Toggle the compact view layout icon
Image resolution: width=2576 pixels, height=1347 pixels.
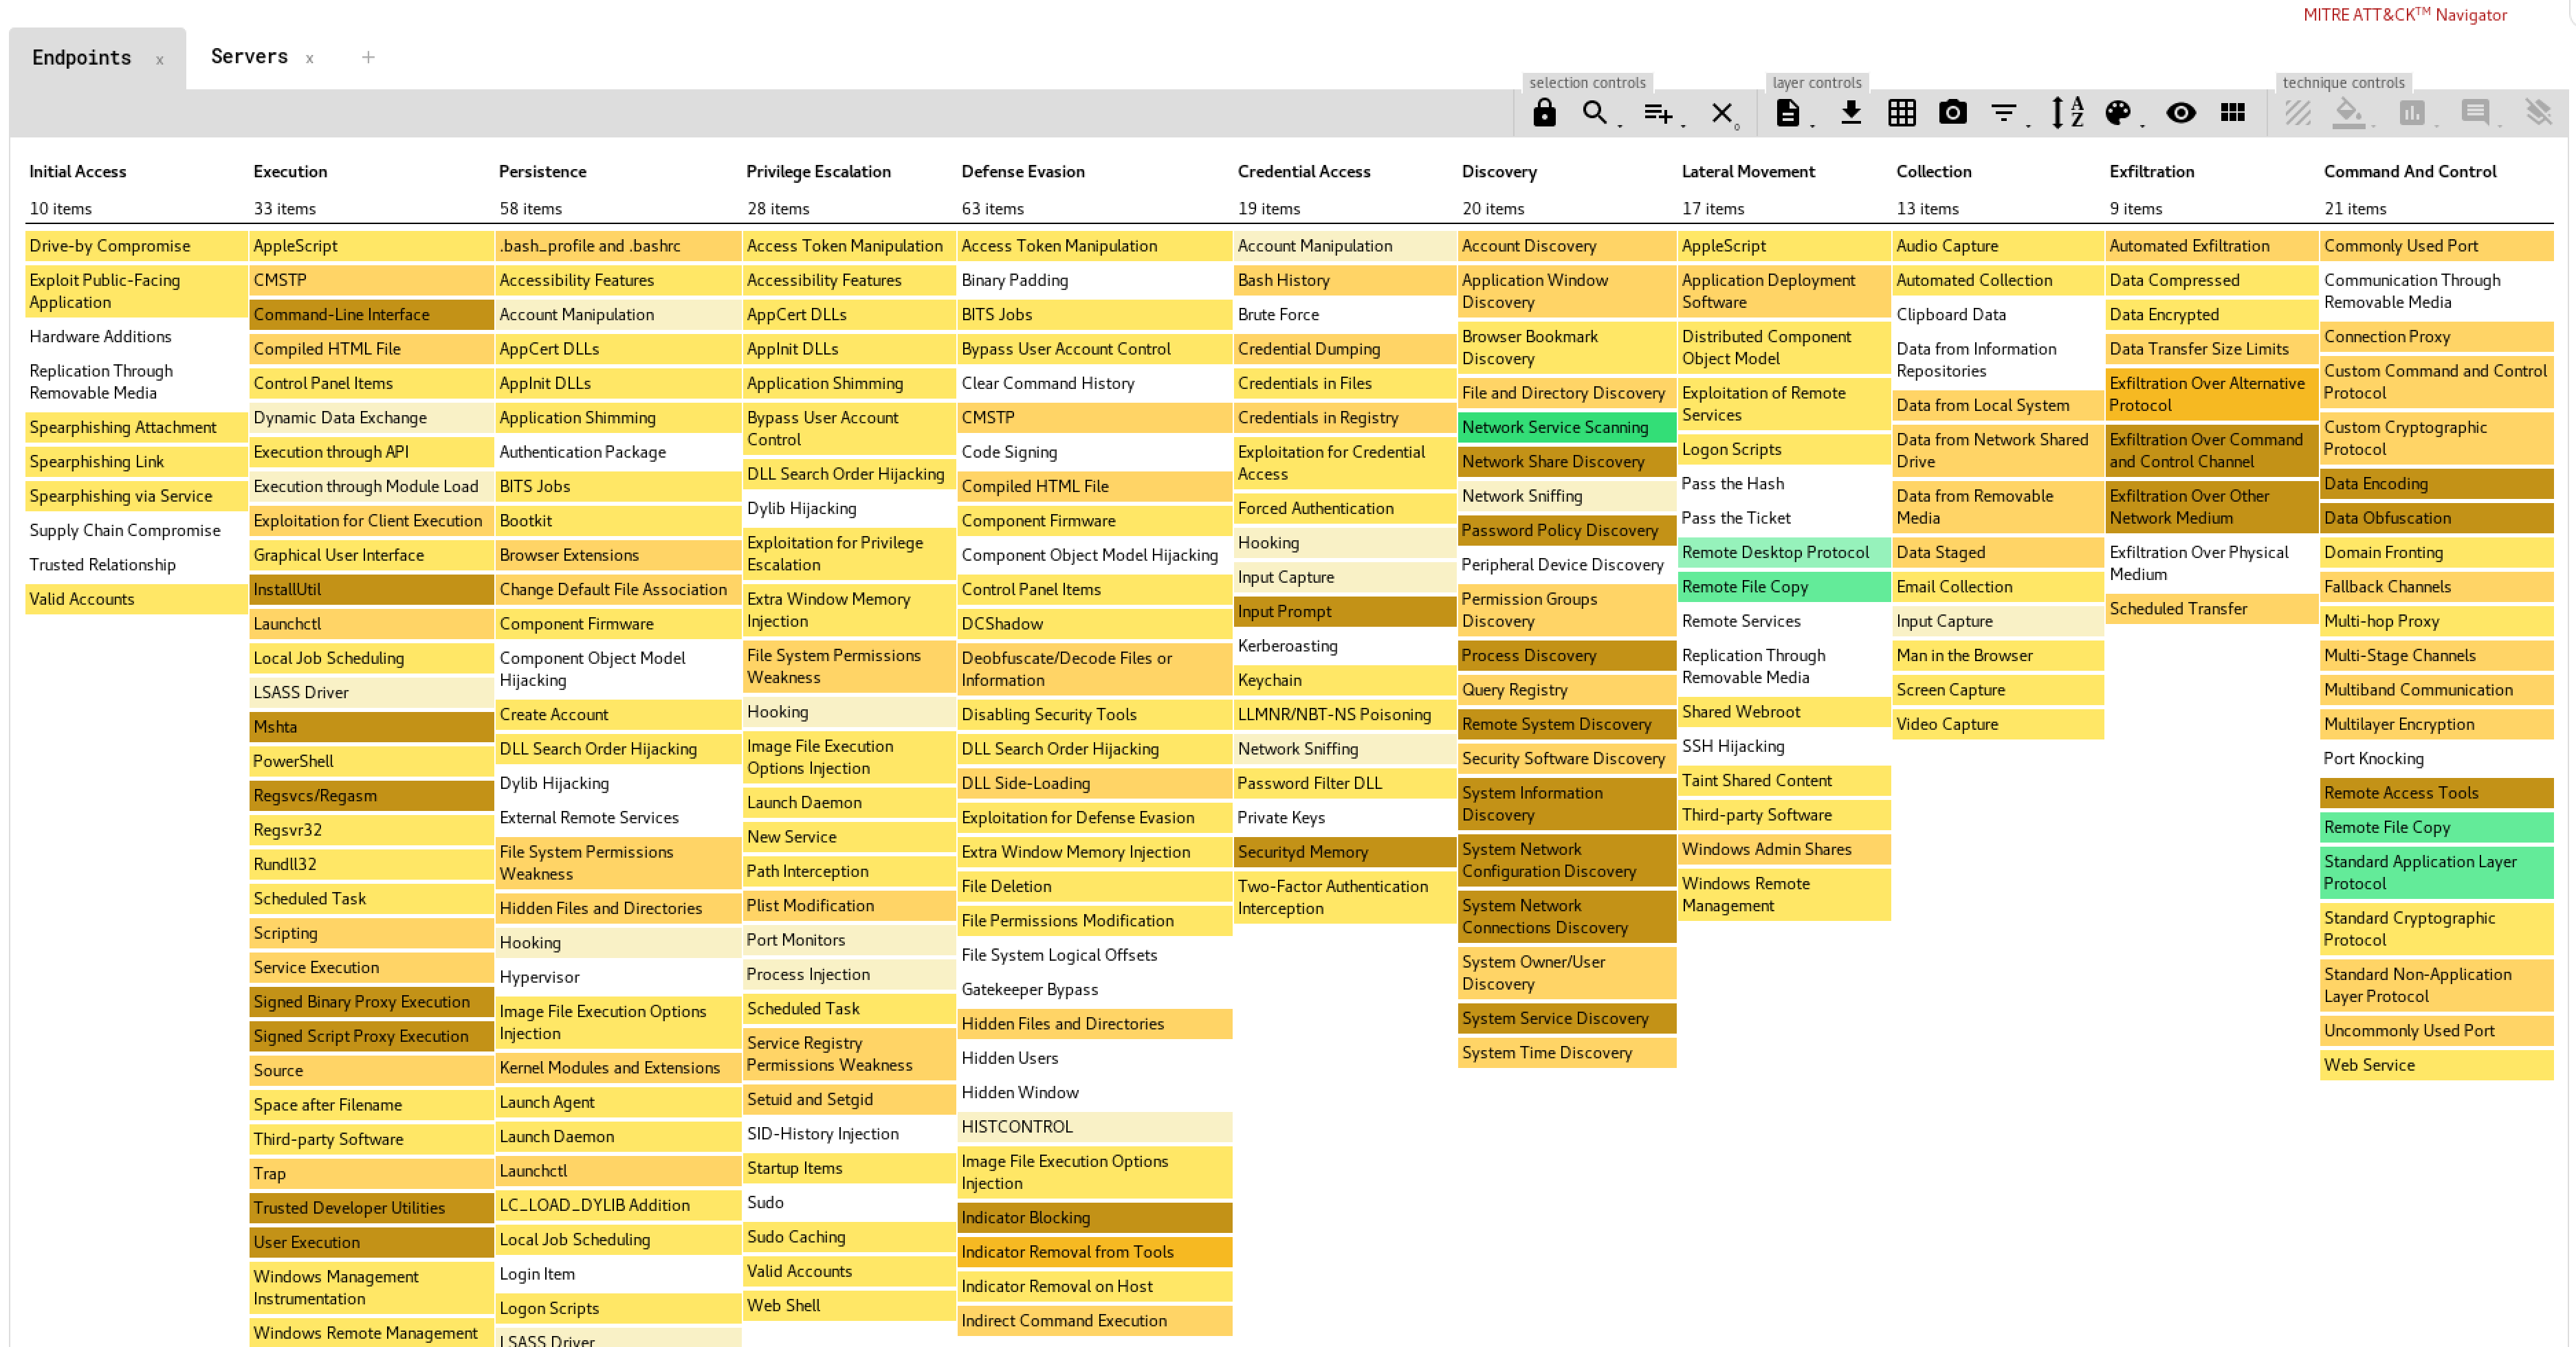[x=2232, y=113]
